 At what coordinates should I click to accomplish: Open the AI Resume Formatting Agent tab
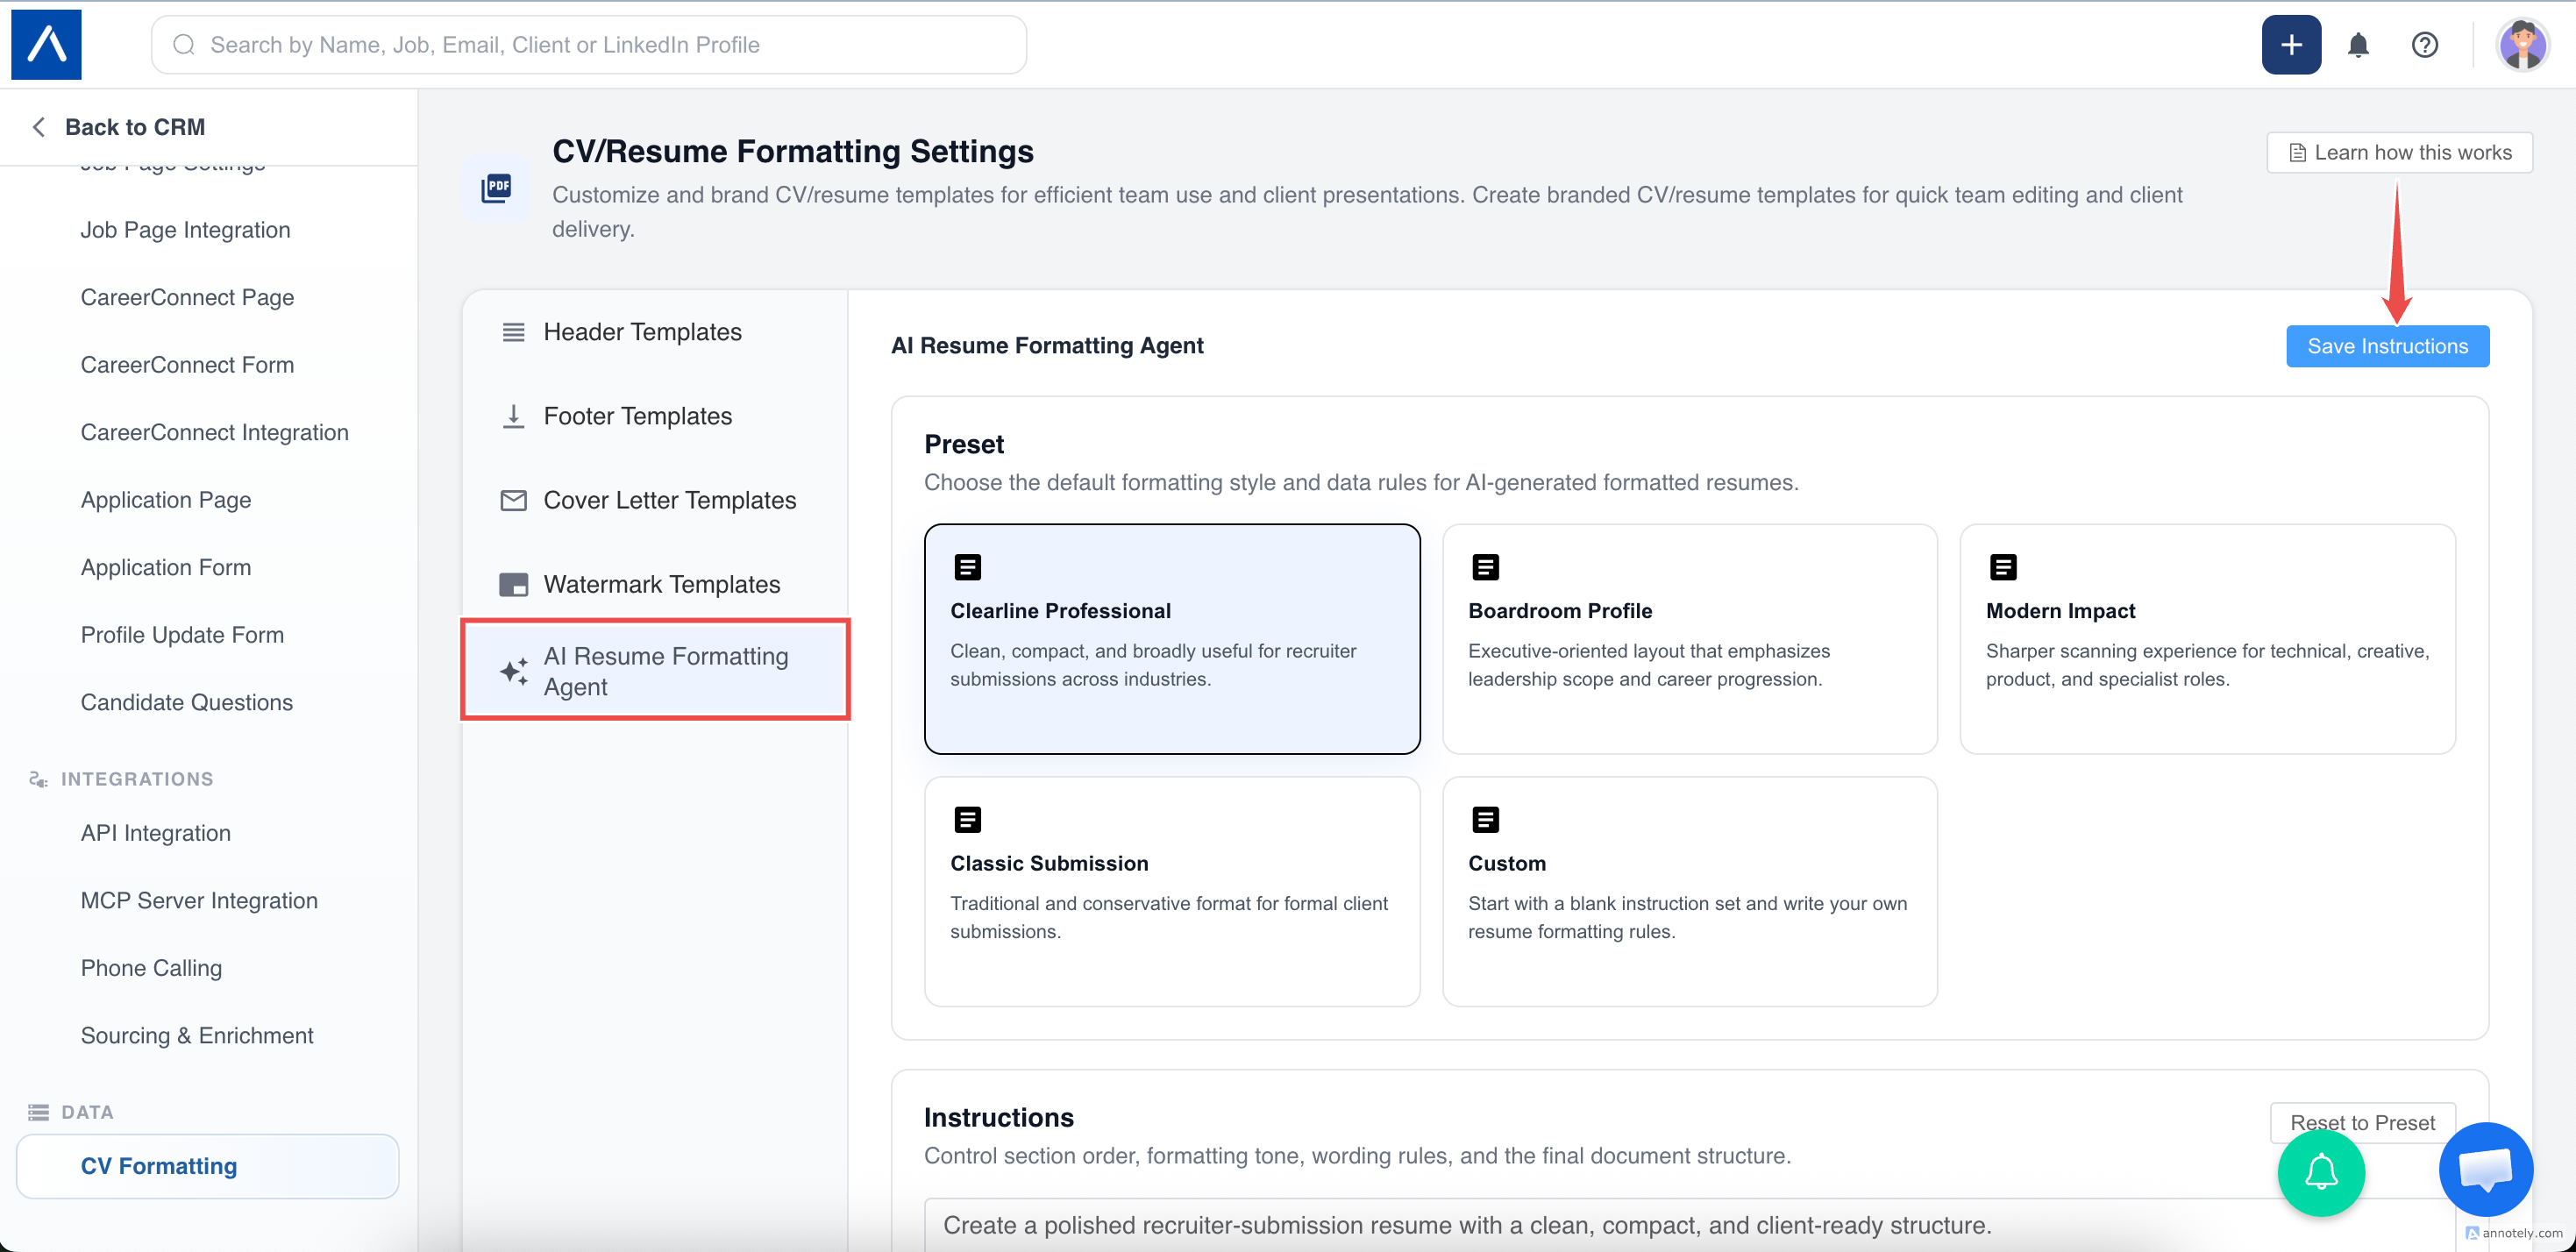[655, 671]
